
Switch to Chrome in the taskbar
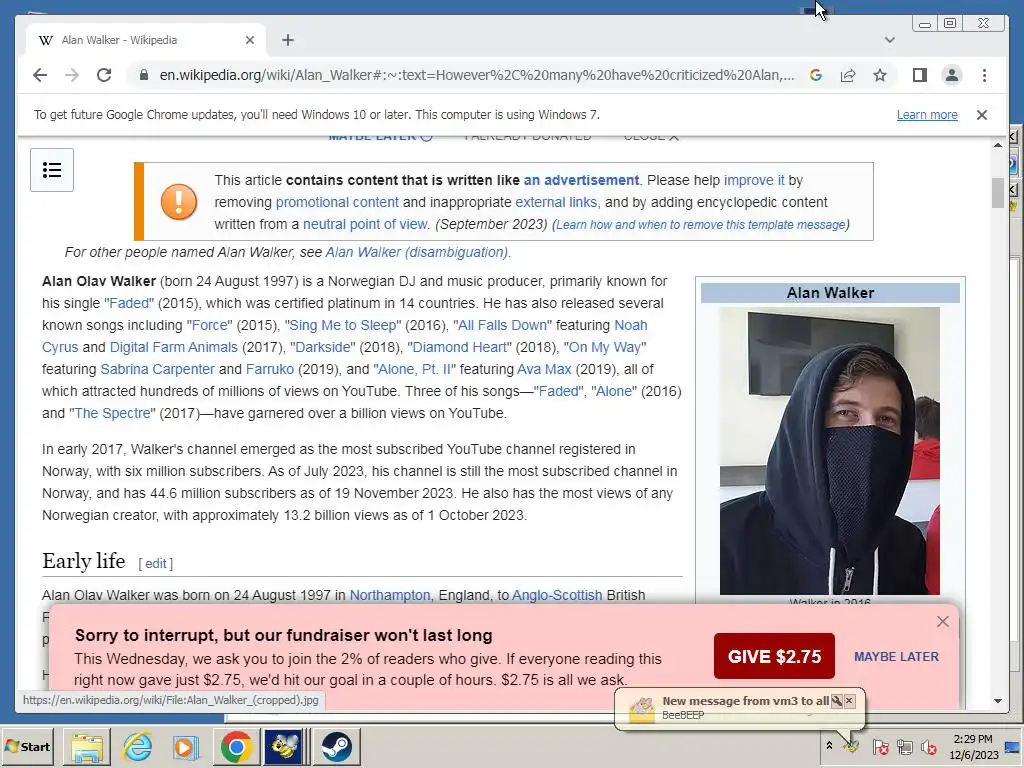pos(236,746)
